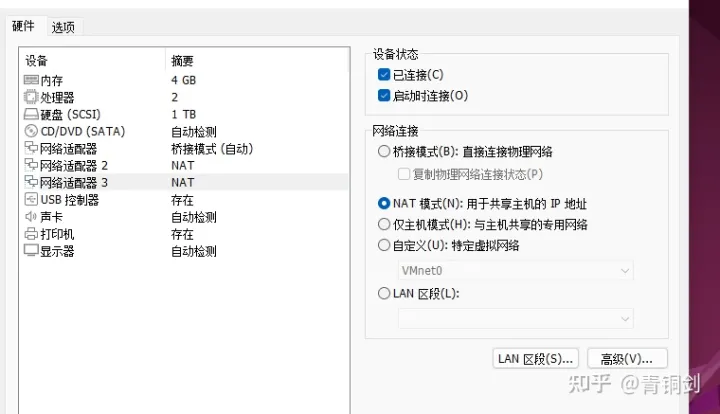Select the 显示器 display icon

[30, 251]
